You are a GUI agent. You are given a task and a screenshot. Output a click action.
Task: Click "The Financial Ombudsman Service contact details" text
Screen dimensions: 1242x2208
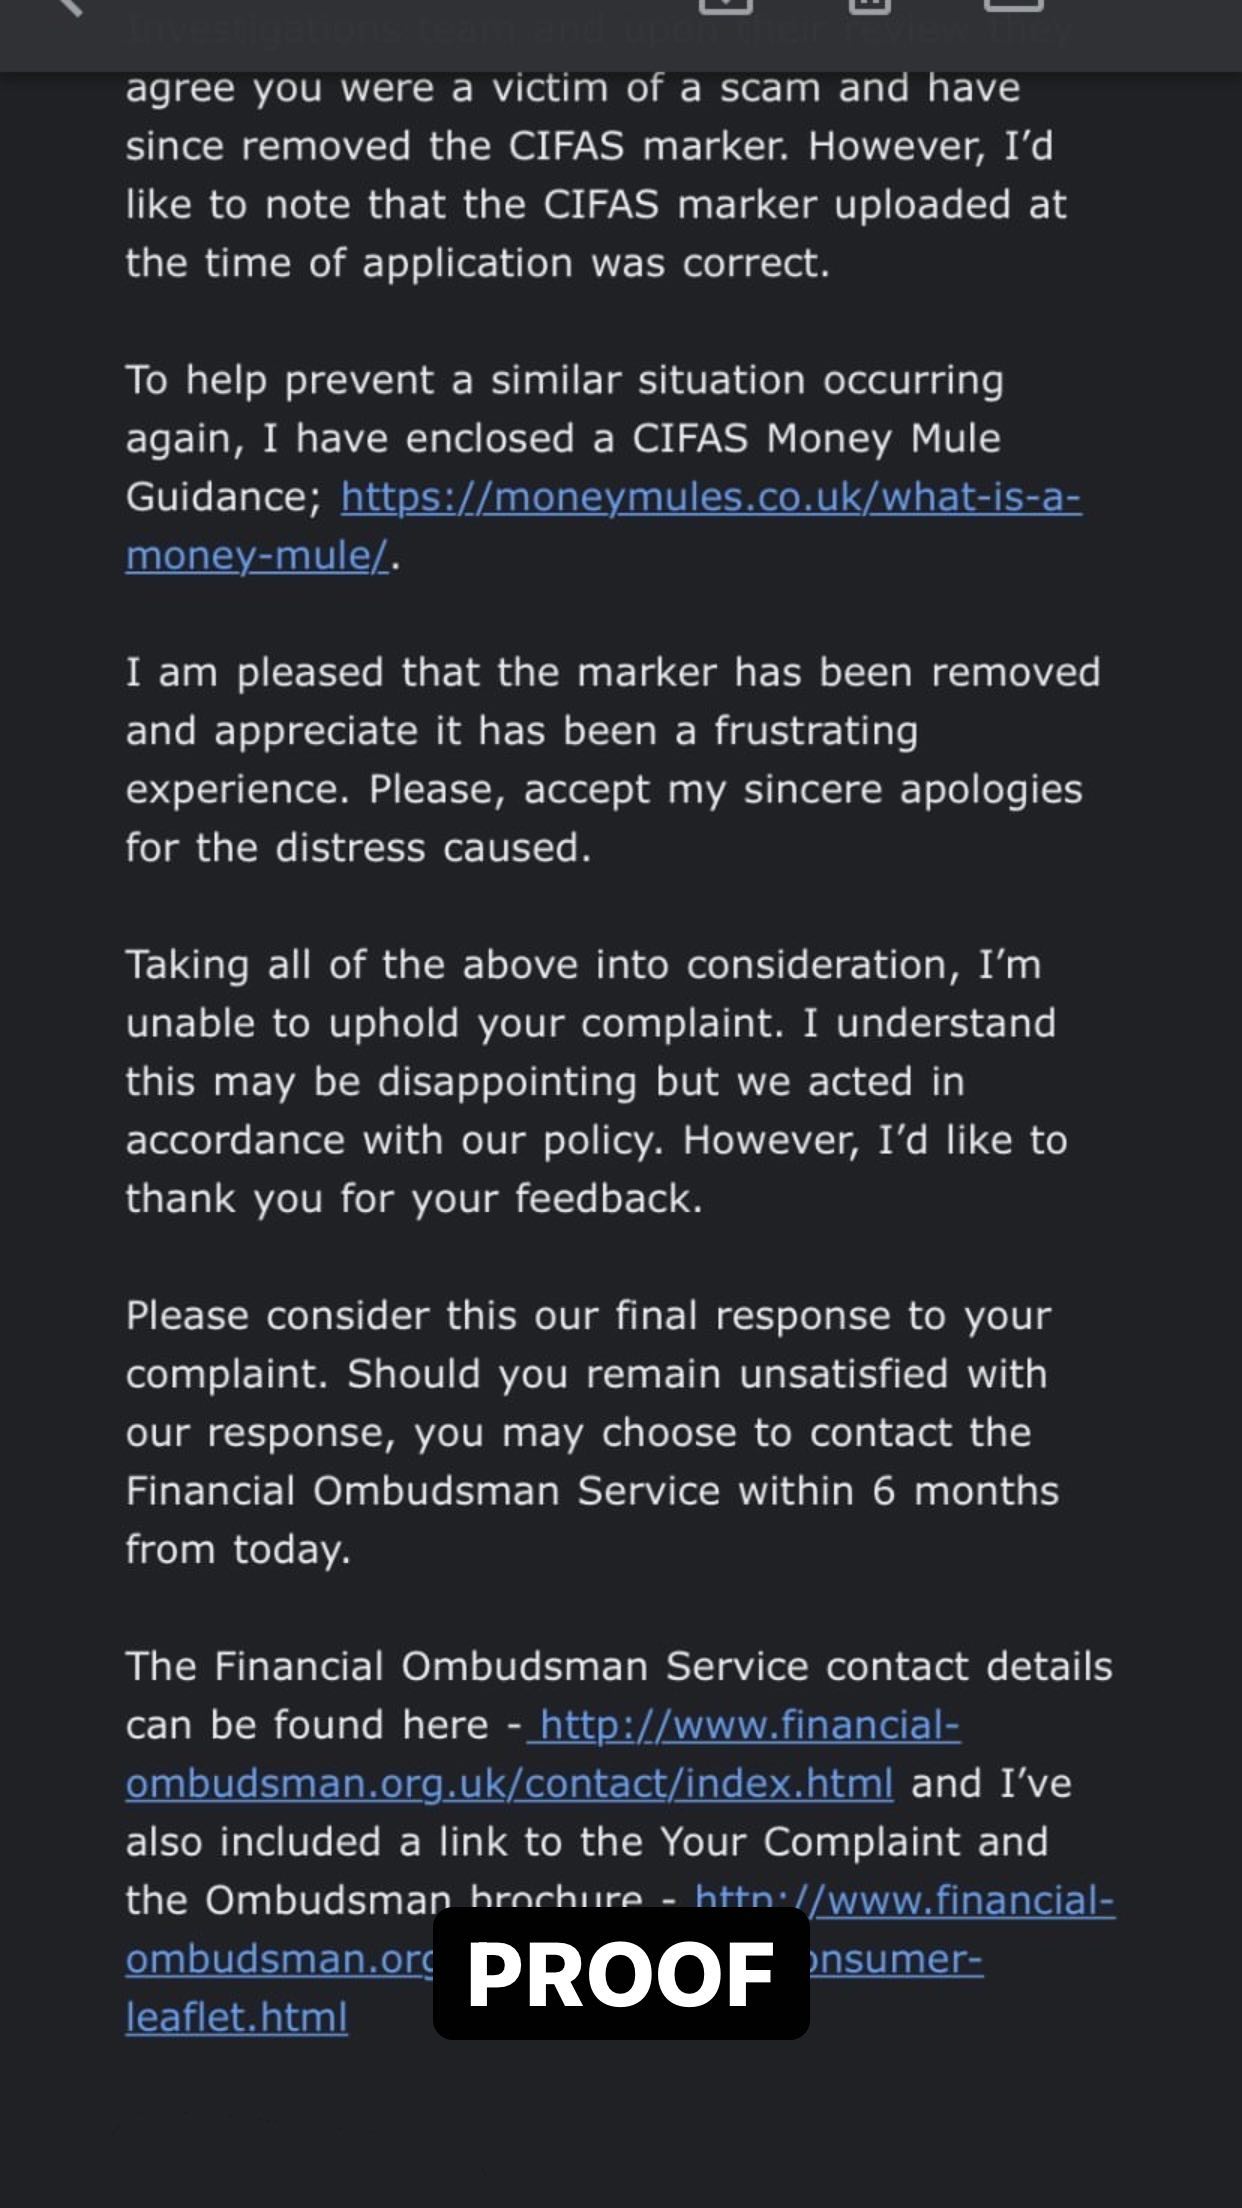click(x=618, y=1667)
